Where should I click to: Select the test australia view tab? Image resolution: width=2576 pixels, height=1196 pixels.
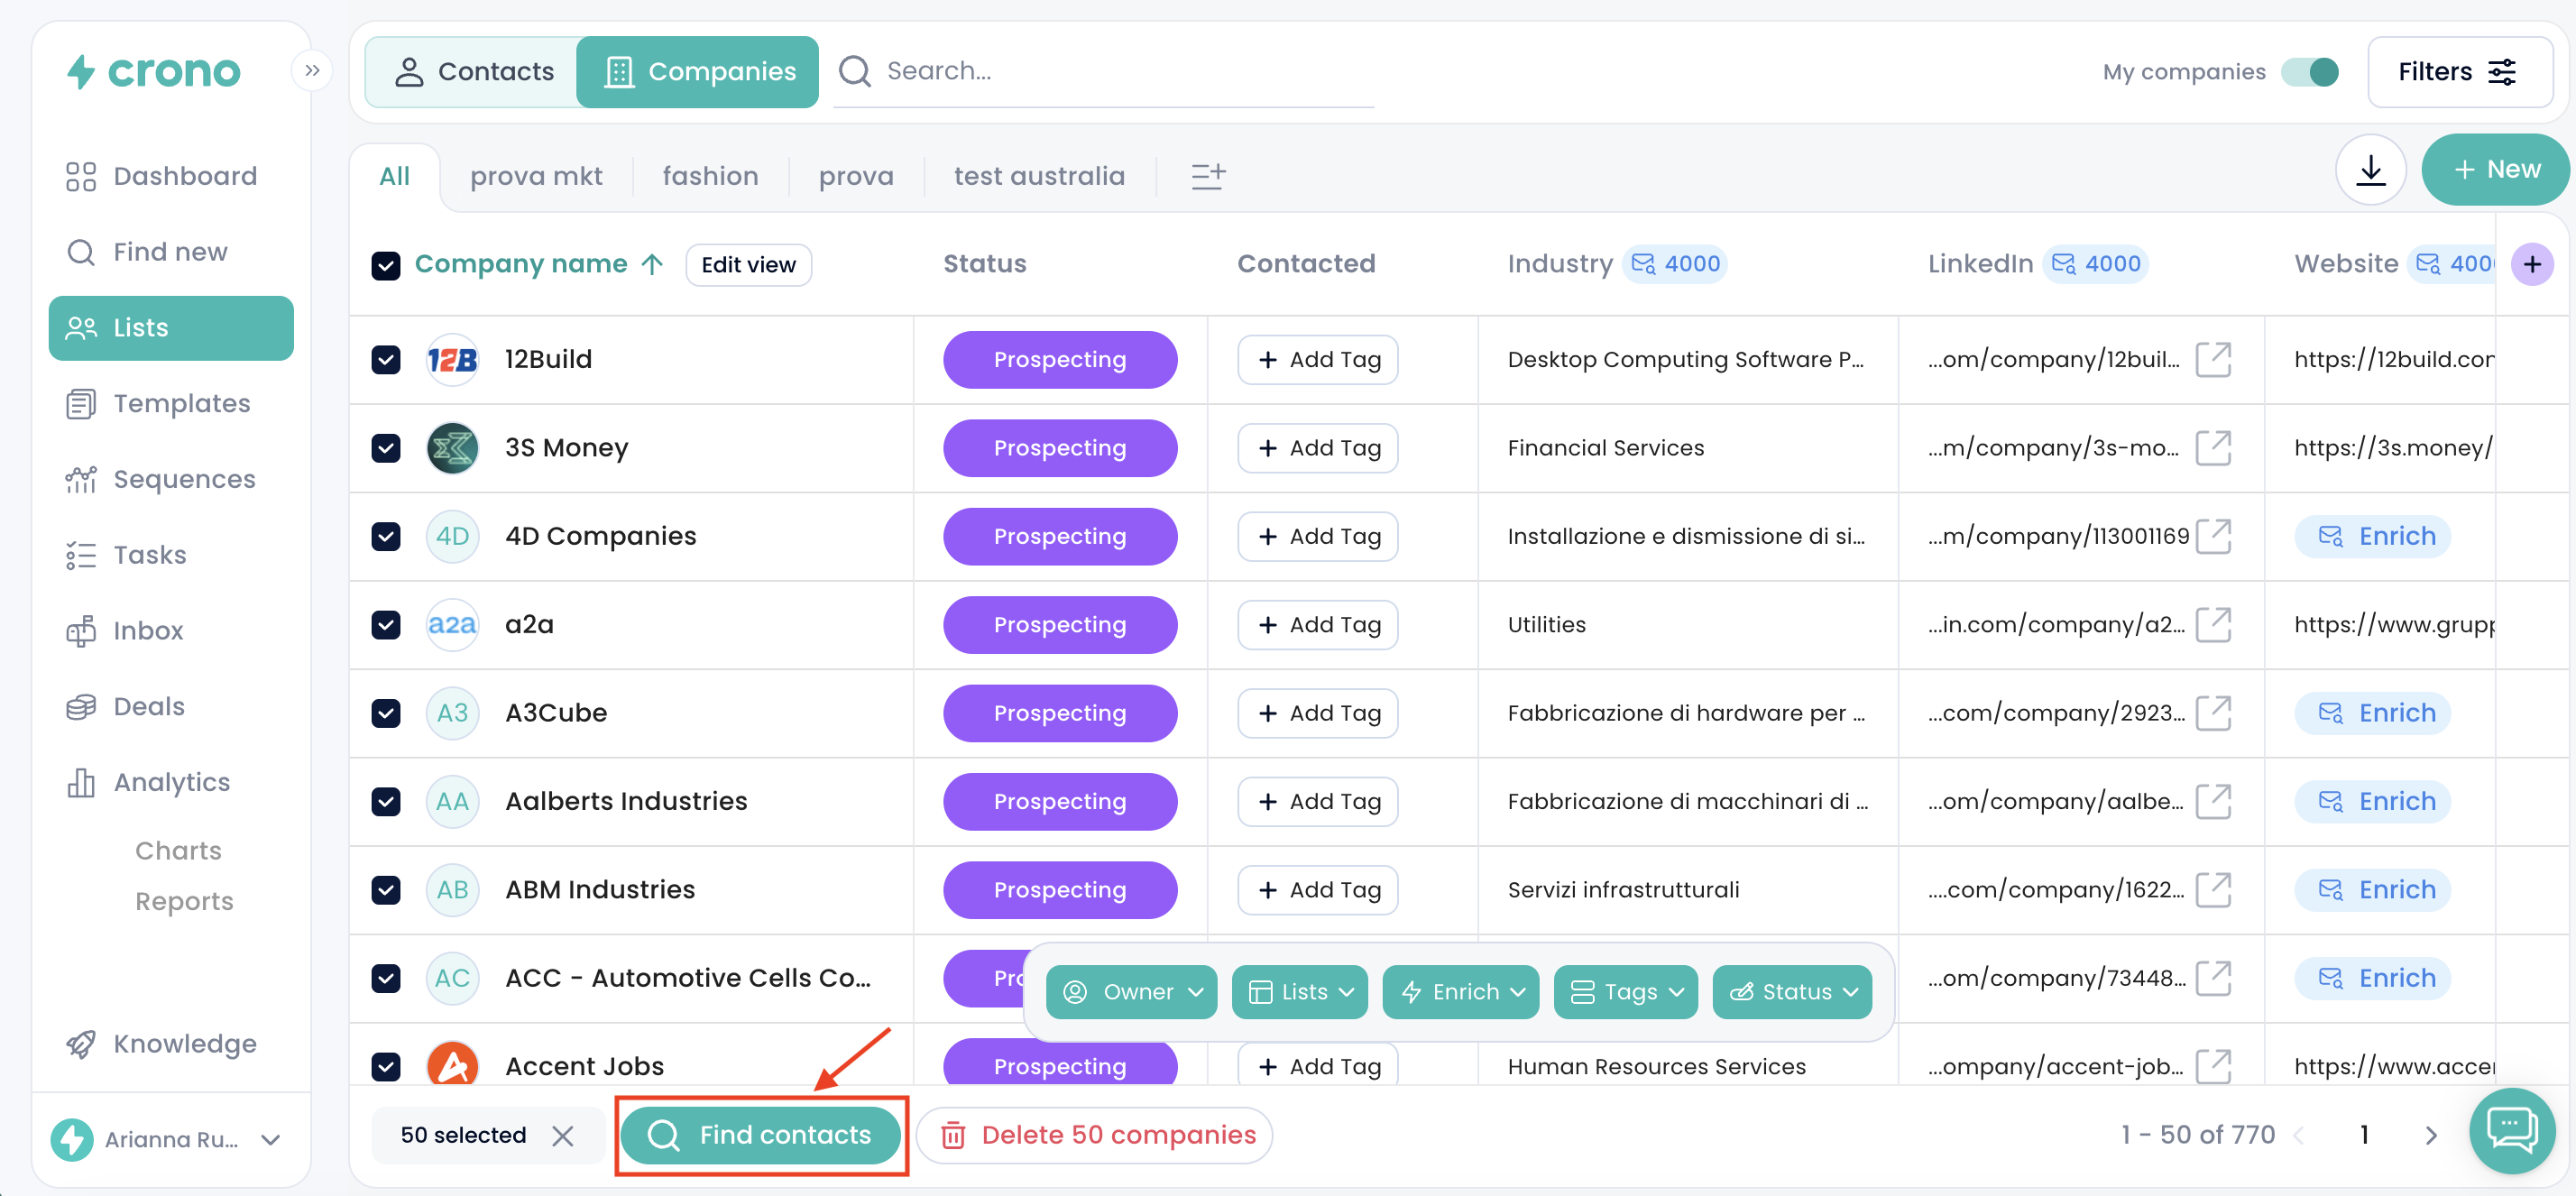point(1039,176)
